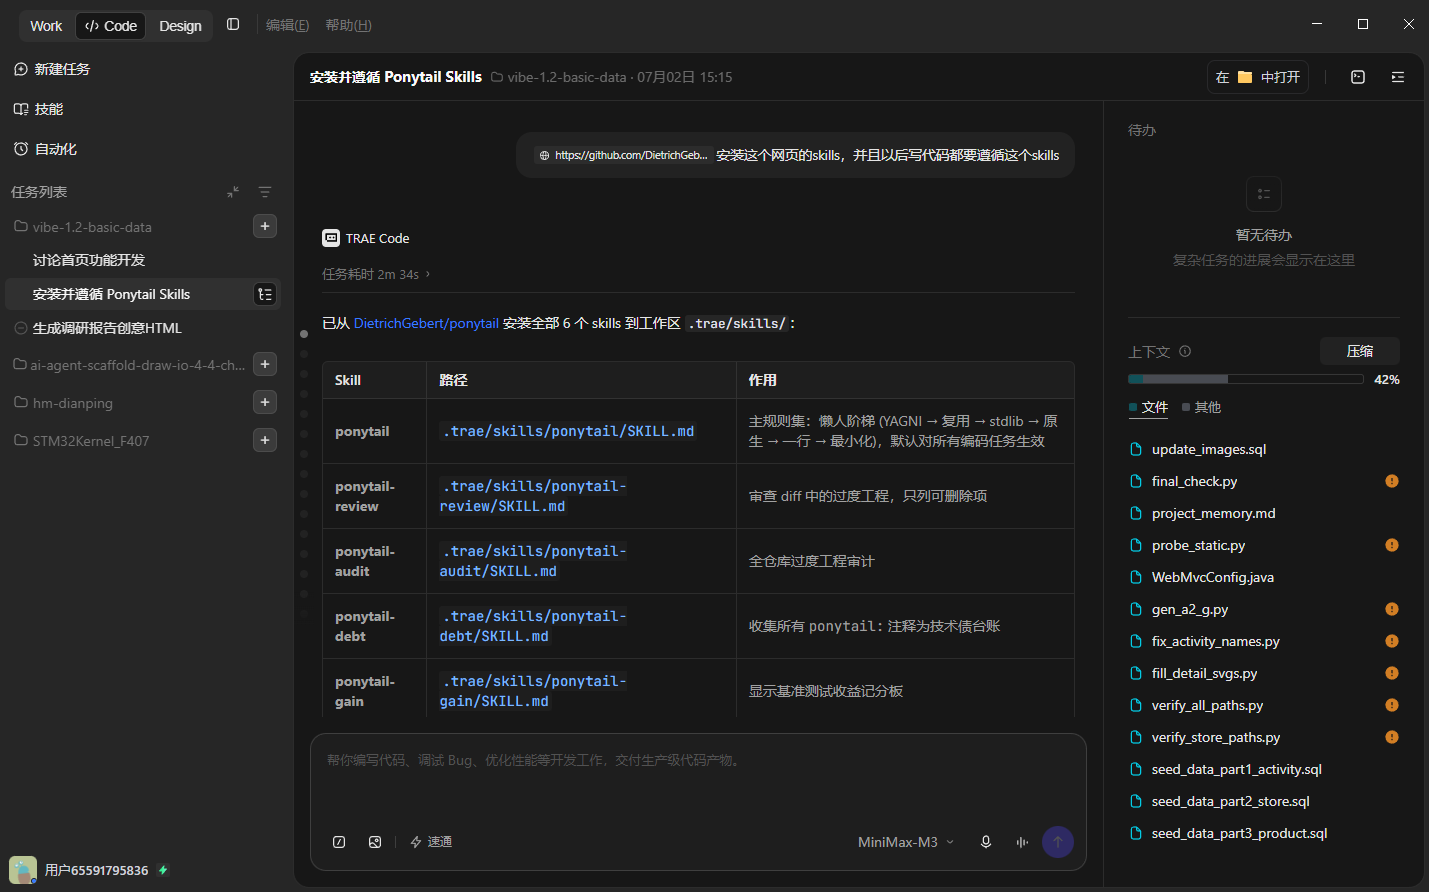The width and height of the screenshot is (1429, 892).
Task: Click the 压缩 context button
Action: [x=1360, y=351]
